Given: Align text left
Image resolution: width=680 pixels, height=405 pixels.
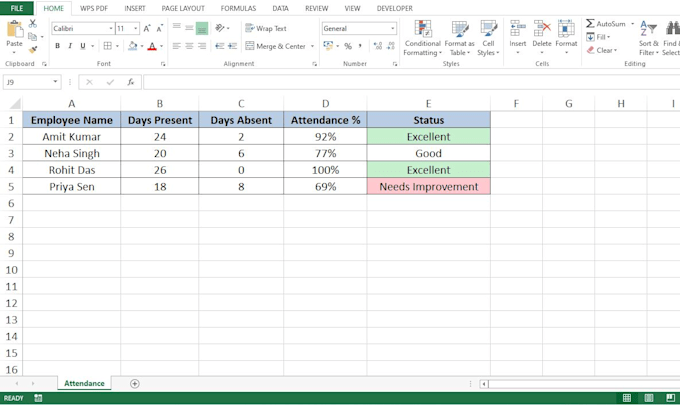Looking at the screenshot, I should pyautogui.click(x=177, y=46).
